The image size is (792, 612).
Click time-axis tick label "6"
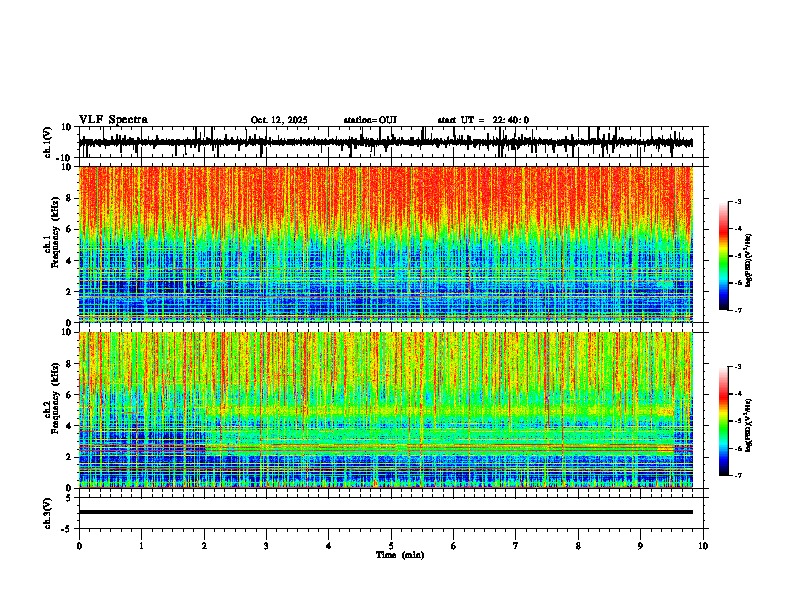pyautogui.click(x=454, y=545)
